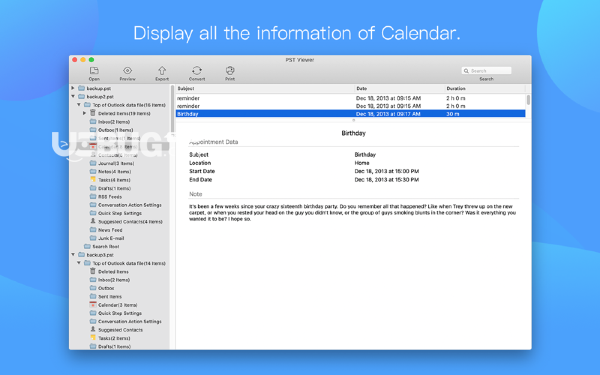The image size is (600, 375).
Task: Click Start Date value in appointment details
Action: click(386, 171)
